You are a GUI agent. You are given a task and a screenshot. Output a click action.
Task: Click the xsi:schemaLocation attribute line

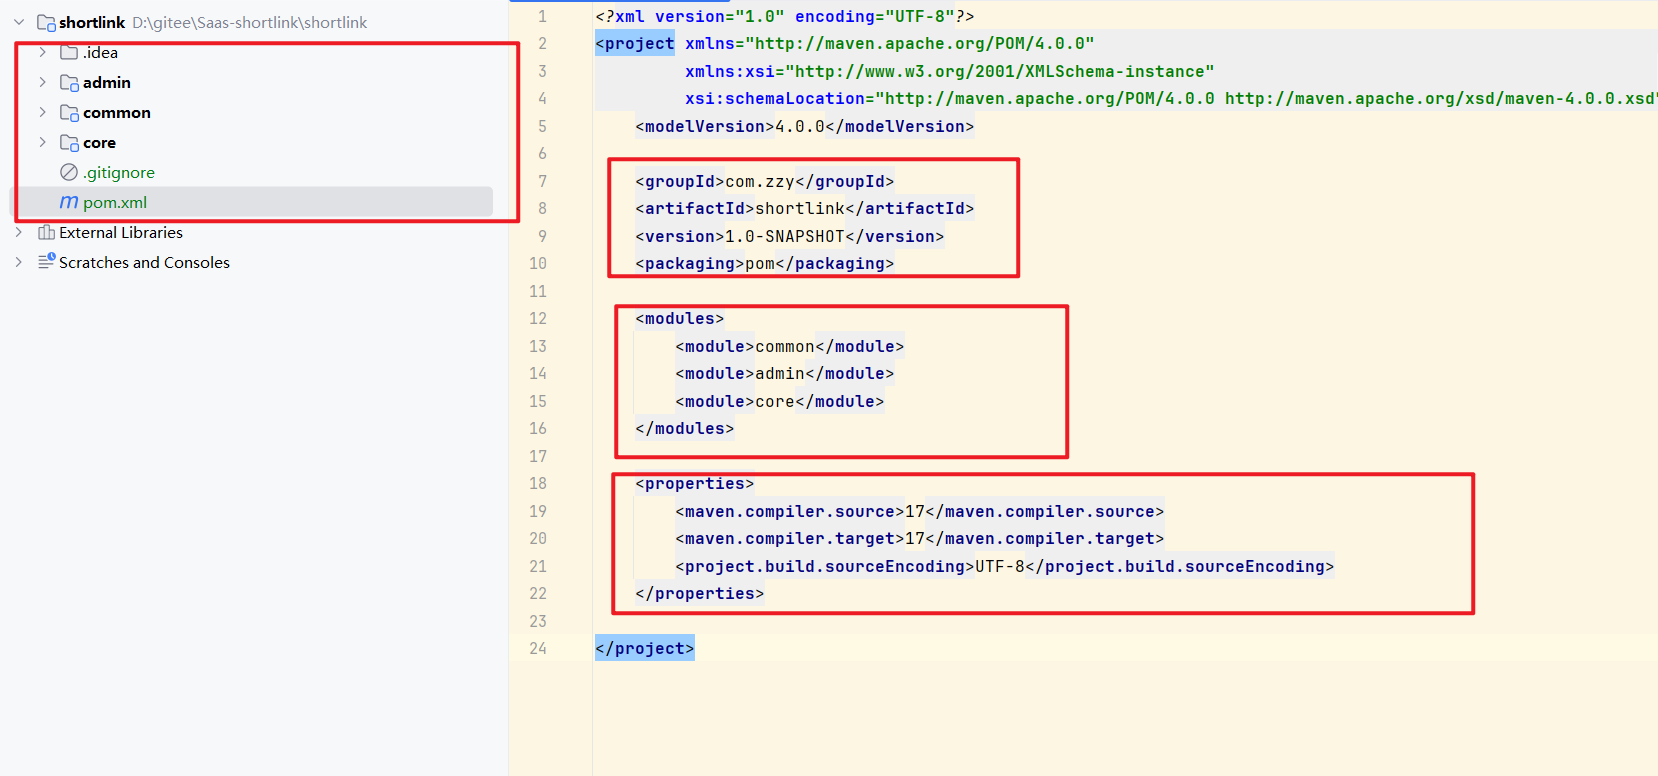(x=1170, y=98)
